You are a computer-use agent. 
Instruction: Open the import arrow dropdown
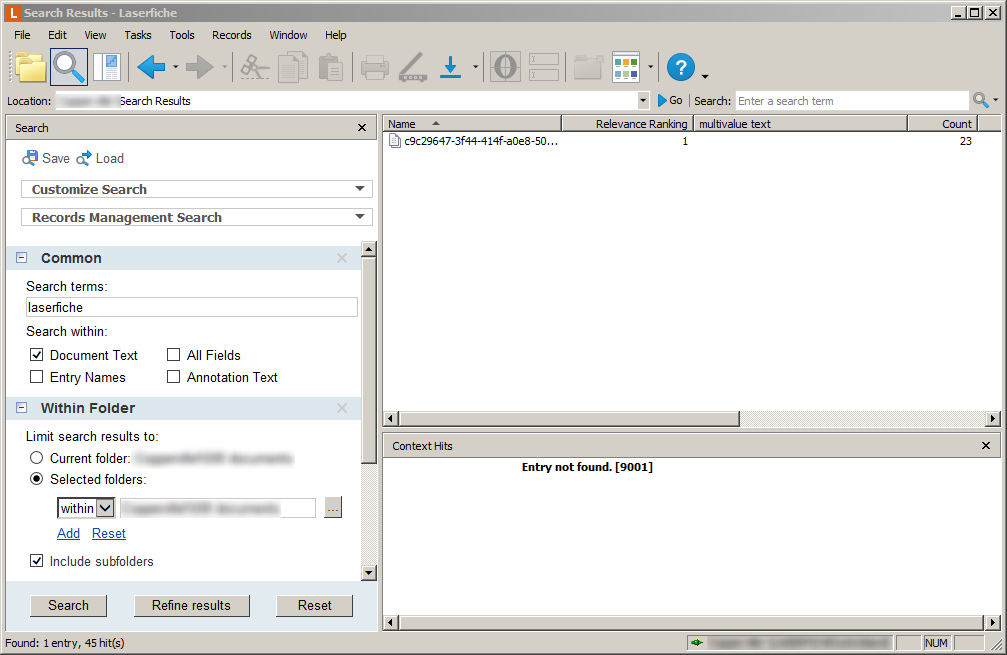475,67
